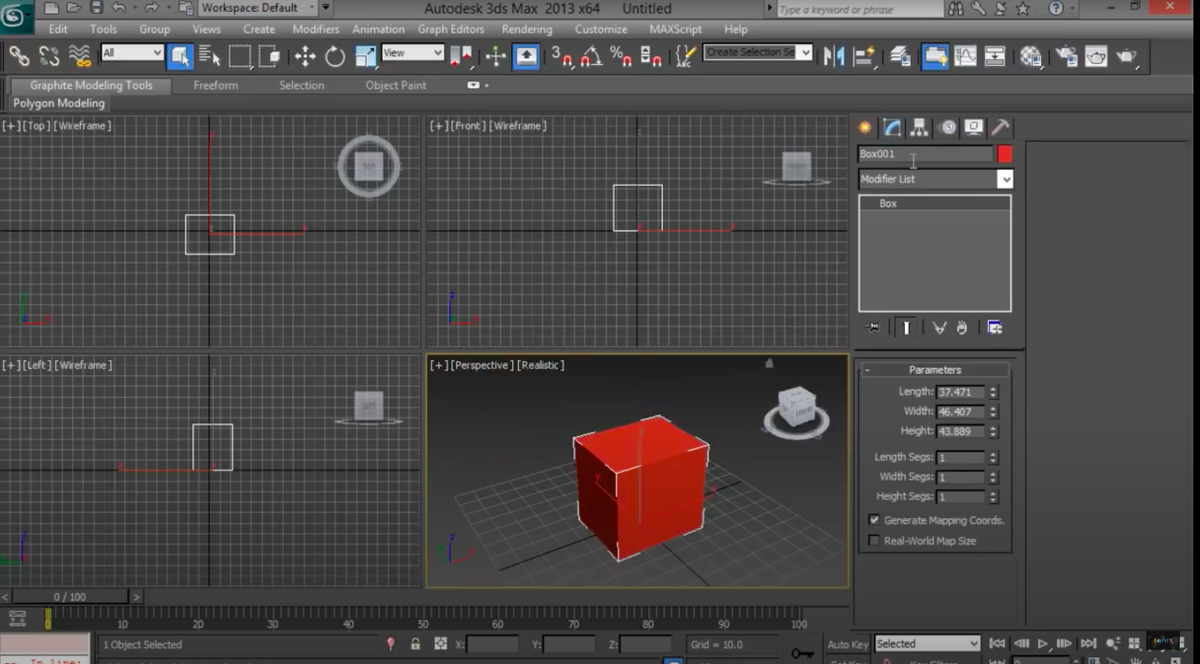The image size is (1200, 664).
Task: Open the Layer Manager
Action: click(900, 56)
